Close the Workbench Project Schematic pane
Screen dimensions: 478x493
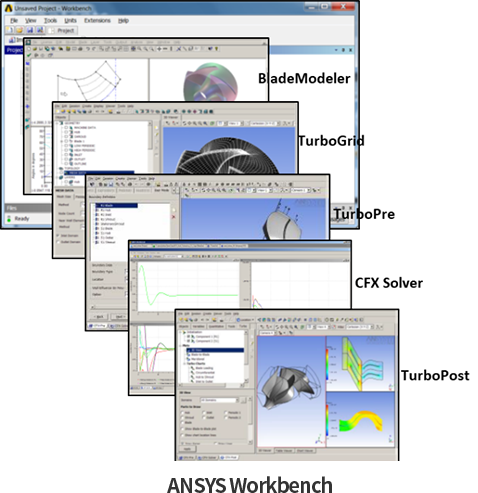click(350, 50)
